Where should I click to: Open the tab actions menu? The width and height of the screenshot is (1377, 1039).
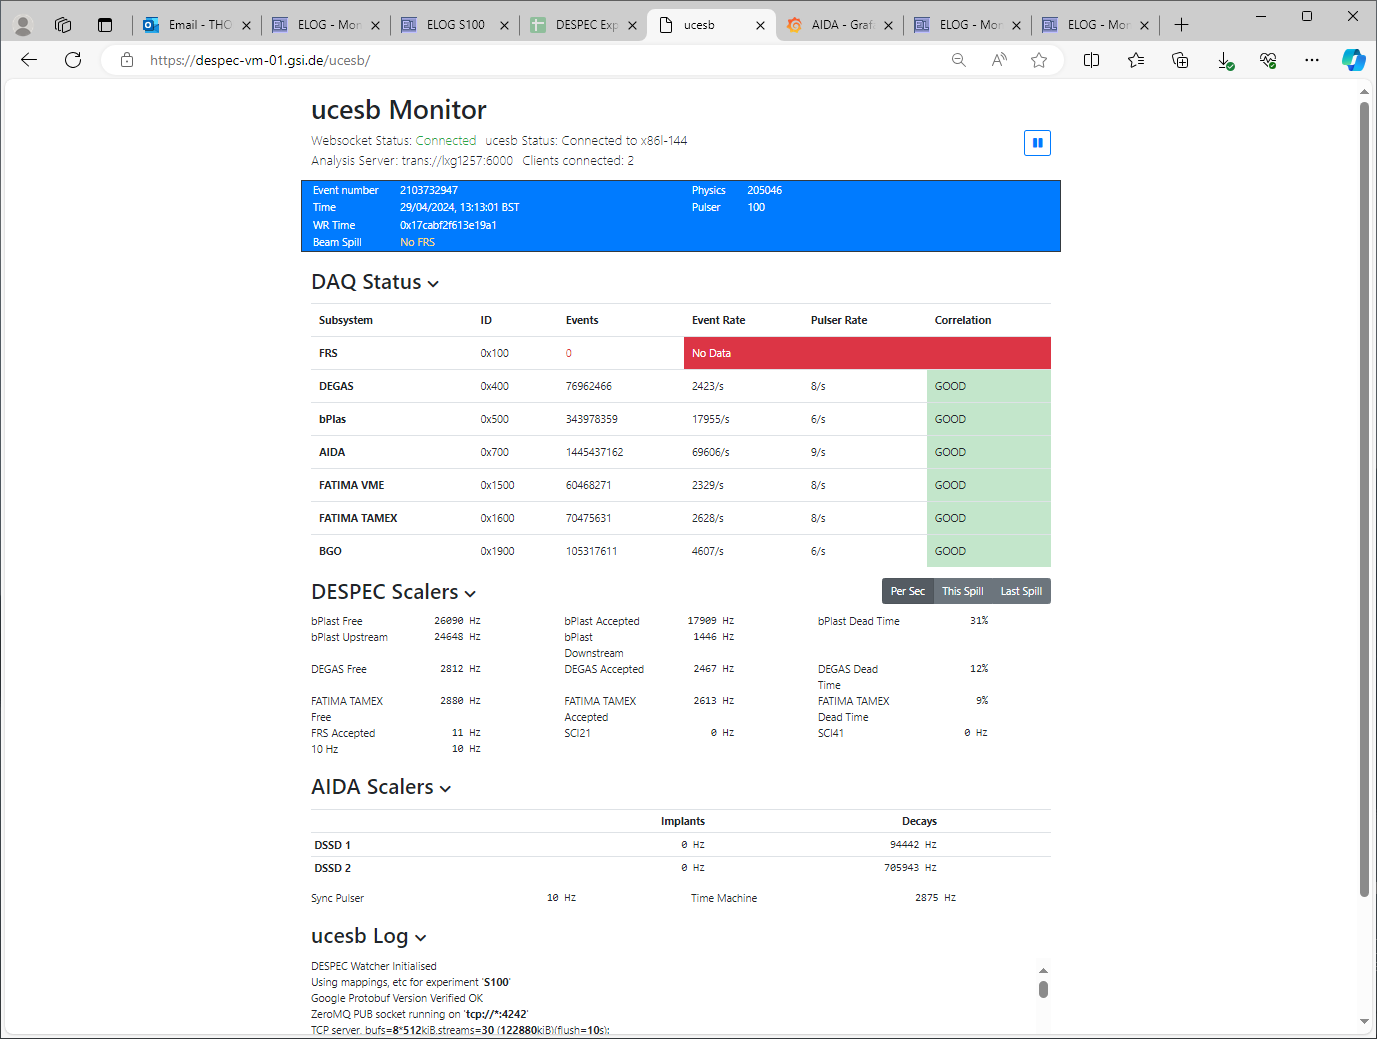[x=105, y=25]
